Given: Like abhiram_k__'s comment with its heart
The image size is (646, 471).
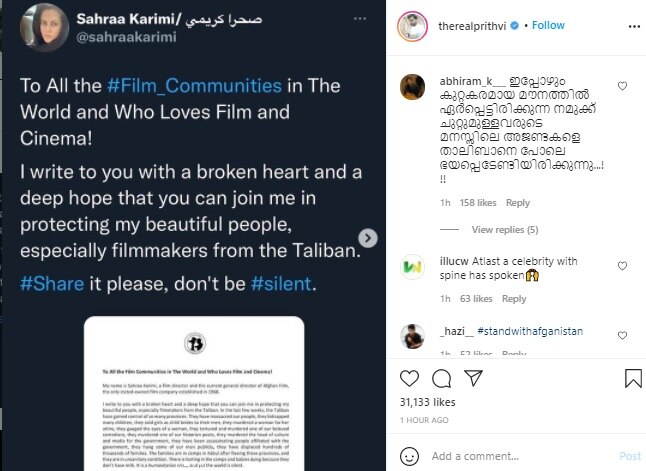Looking at the screenshot, I should coord(623,86).
